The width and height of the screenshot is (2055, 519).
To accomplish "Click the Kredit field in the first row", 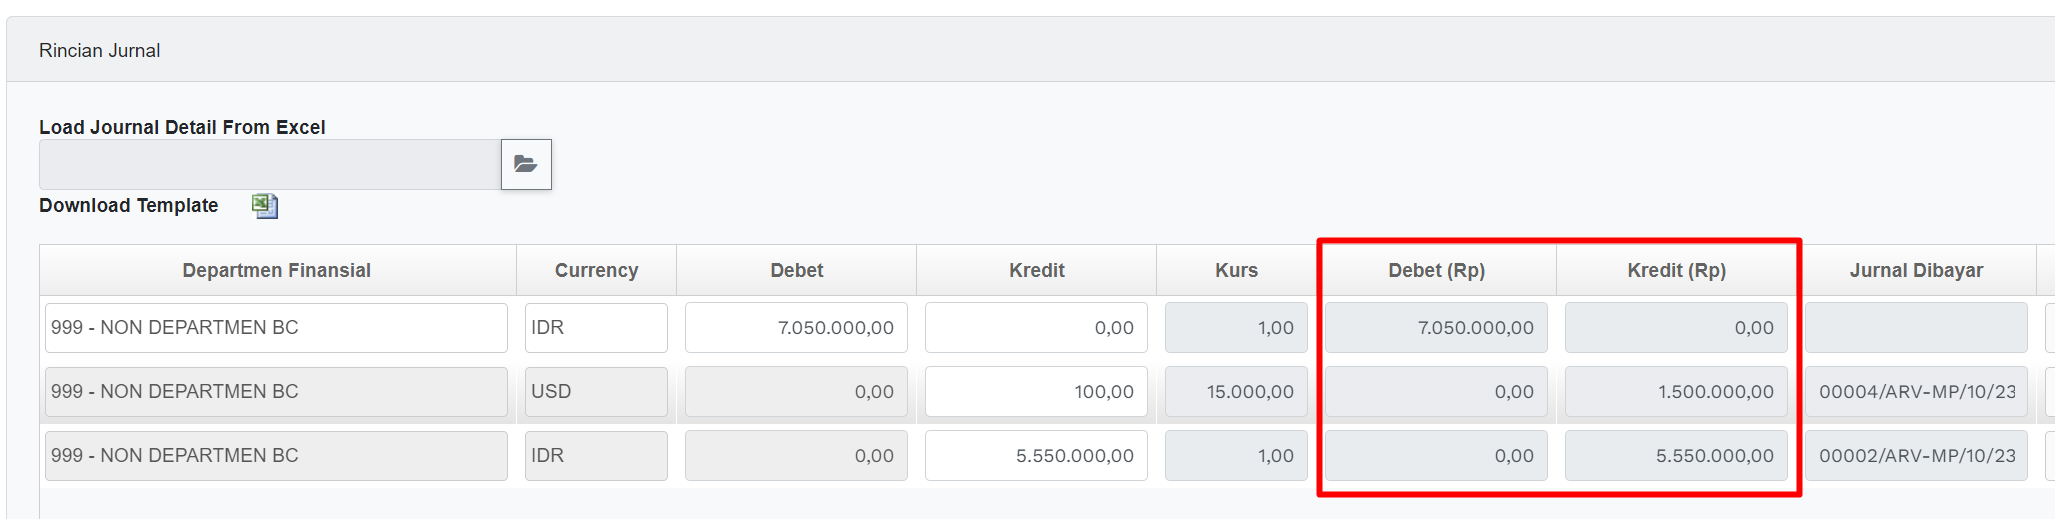I will pos(1036,328).
